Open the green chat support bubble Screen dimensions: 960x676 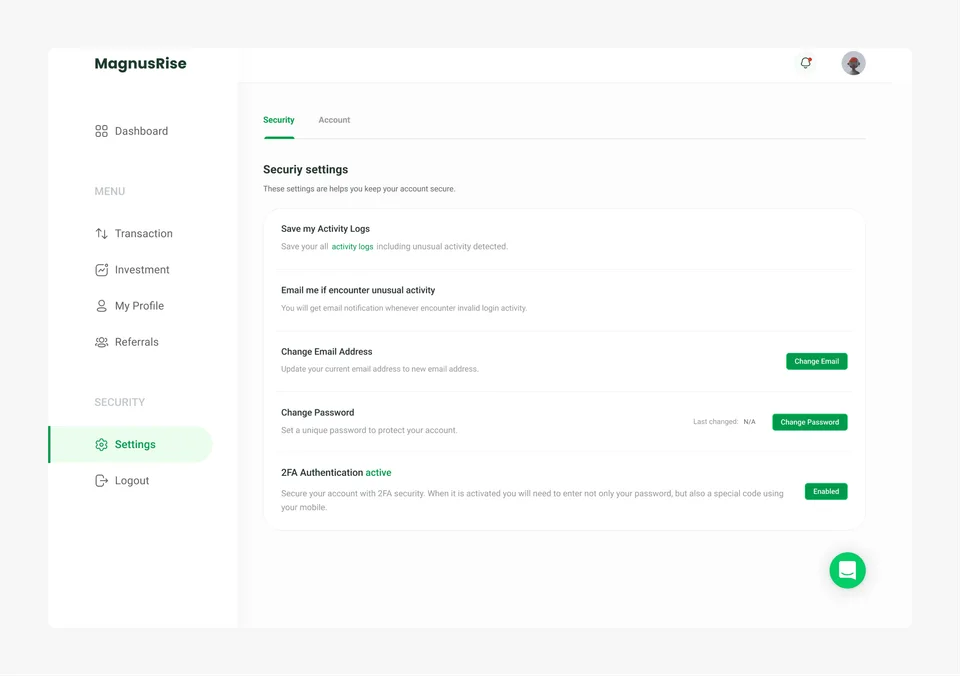coord(847,570)
